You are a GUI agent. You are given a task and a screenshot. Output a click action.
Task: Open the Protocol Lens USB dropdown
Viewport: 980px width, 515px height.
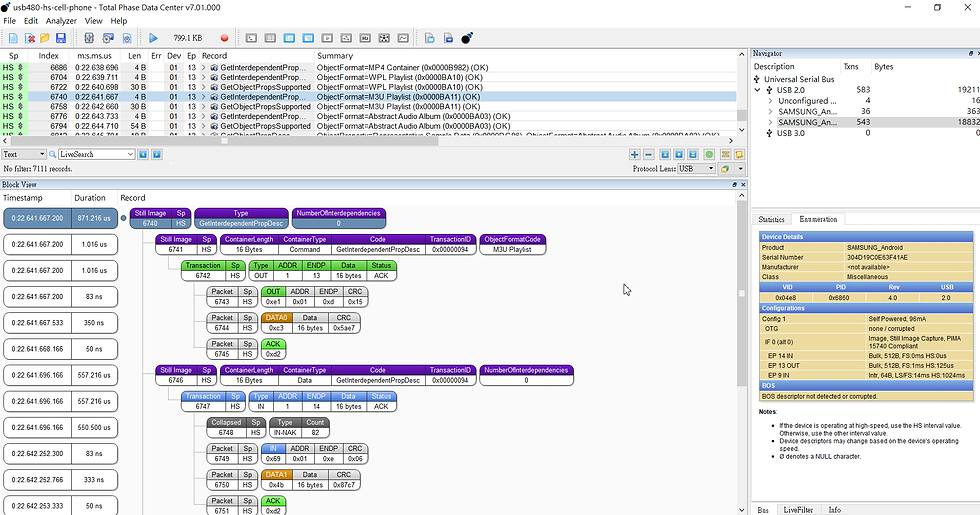click(x=696, y=169)
